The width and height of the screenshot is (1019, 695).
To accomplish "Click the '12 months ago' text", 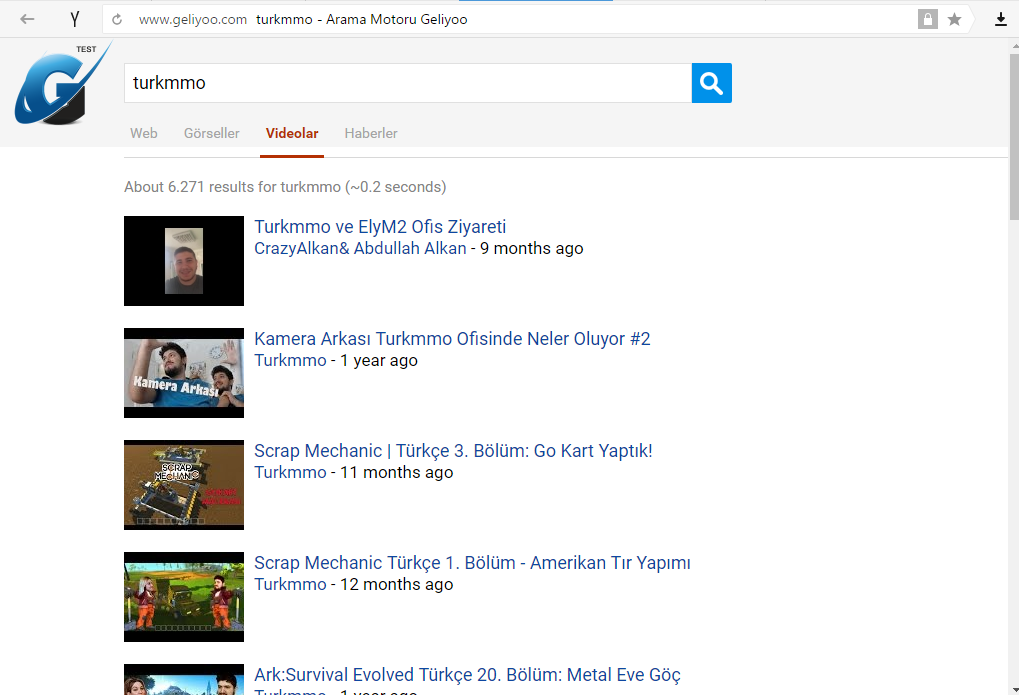I will [396, 584].
